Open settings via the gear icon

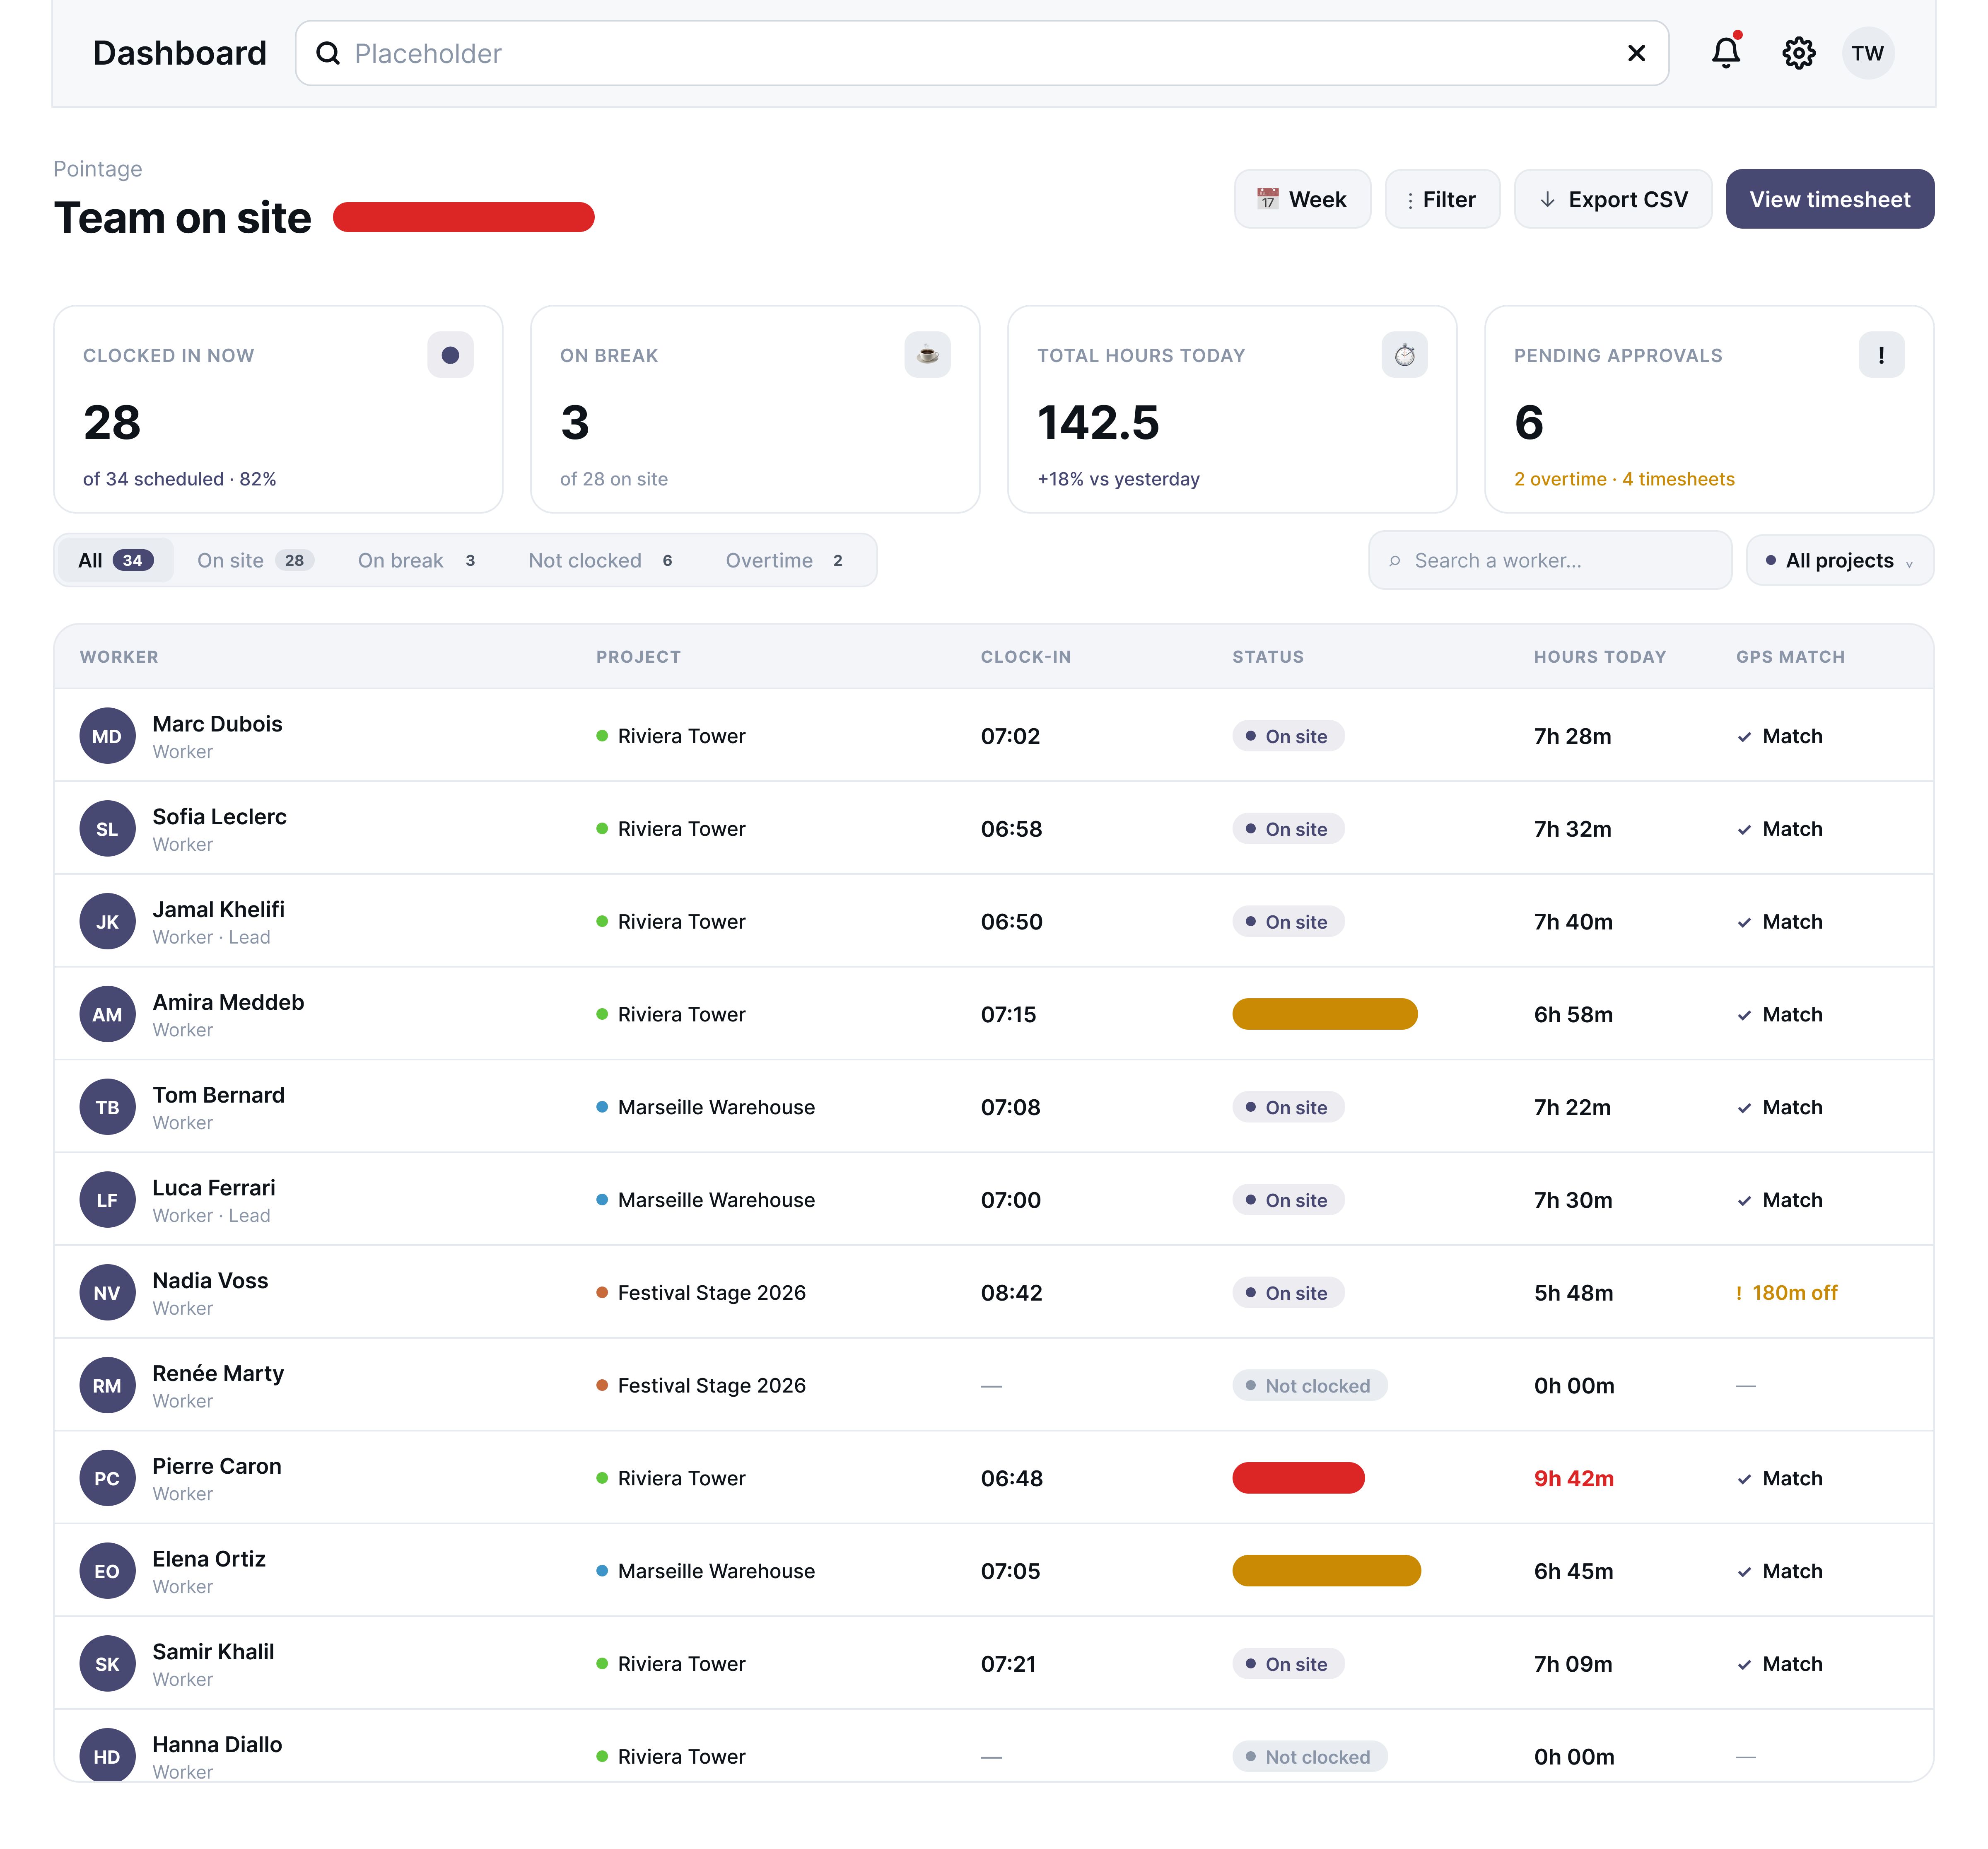pos(1798,53)
